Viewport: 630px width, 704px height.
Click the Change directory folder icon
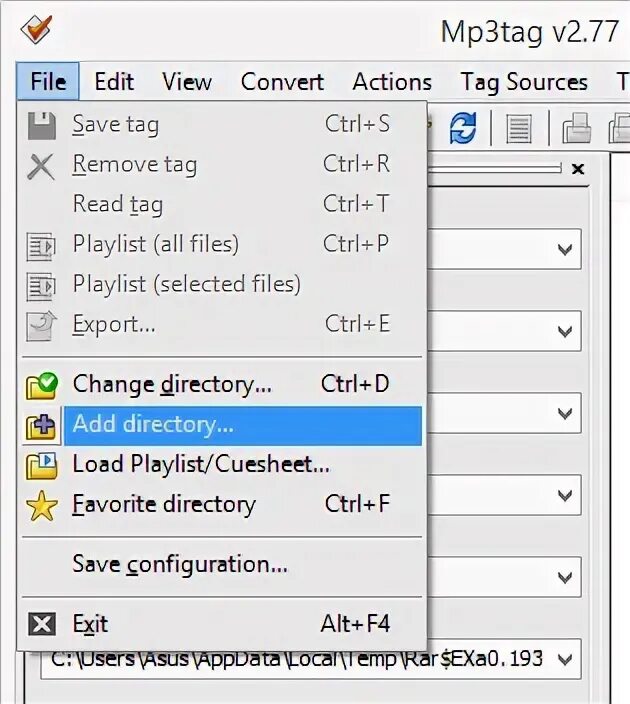[41, 385]
